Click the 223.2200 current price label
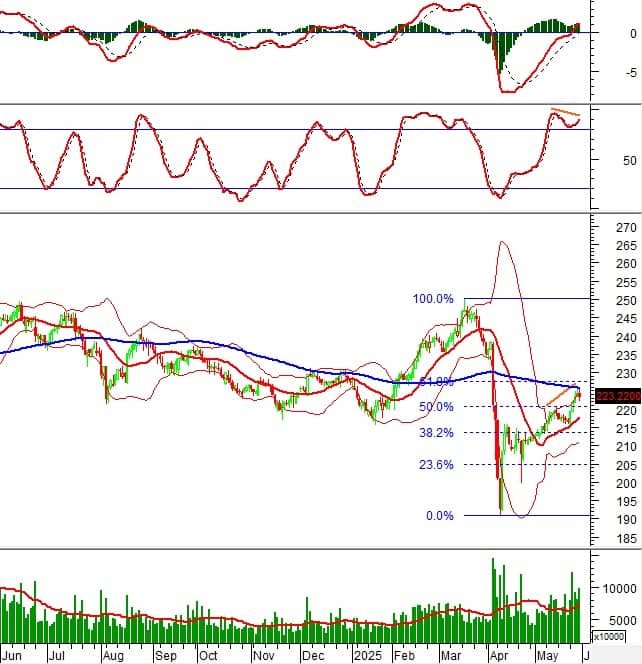The image size is (642, 664). pyautogui.click(x=618, y=396)
